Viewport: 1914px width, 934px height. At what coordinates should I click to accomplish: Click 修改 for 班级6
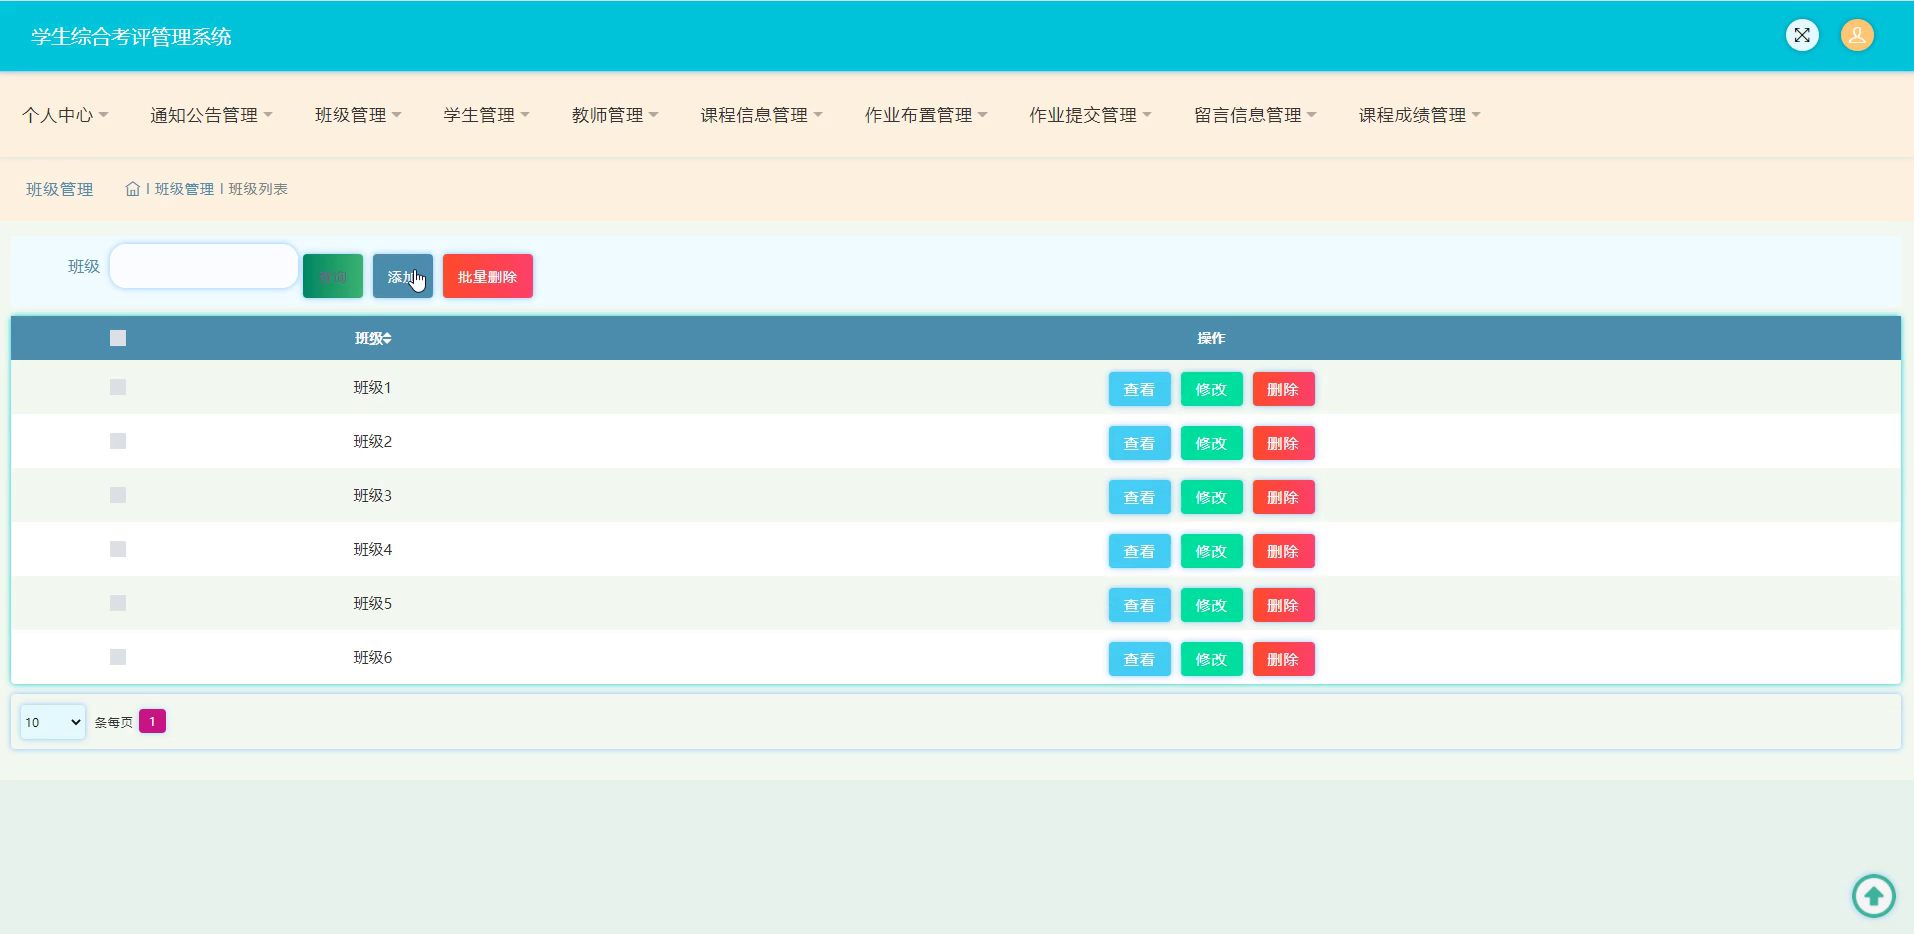coord(1211,659)
